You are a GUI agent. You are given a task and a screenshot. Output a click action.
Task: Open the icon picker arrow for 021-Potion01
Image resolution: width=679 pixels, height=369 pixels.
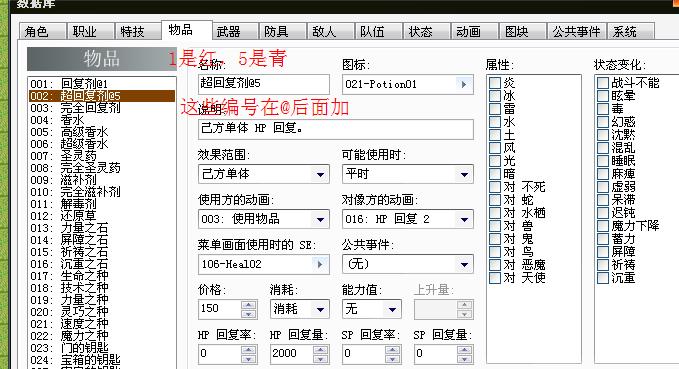coord(464,84)
